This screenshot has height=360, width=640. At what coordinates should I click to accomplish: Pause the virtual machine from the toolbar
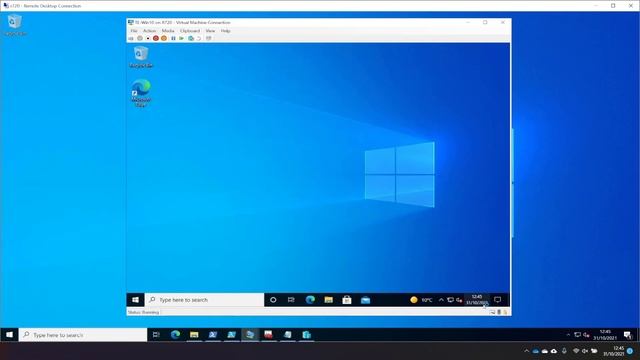[173, 38]
